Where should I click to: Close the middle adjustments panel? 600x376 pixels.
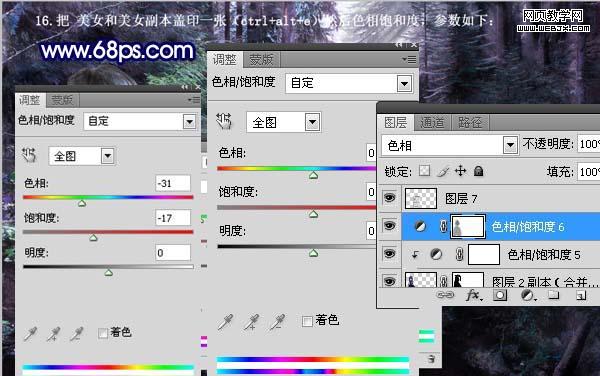pos(414,45)
